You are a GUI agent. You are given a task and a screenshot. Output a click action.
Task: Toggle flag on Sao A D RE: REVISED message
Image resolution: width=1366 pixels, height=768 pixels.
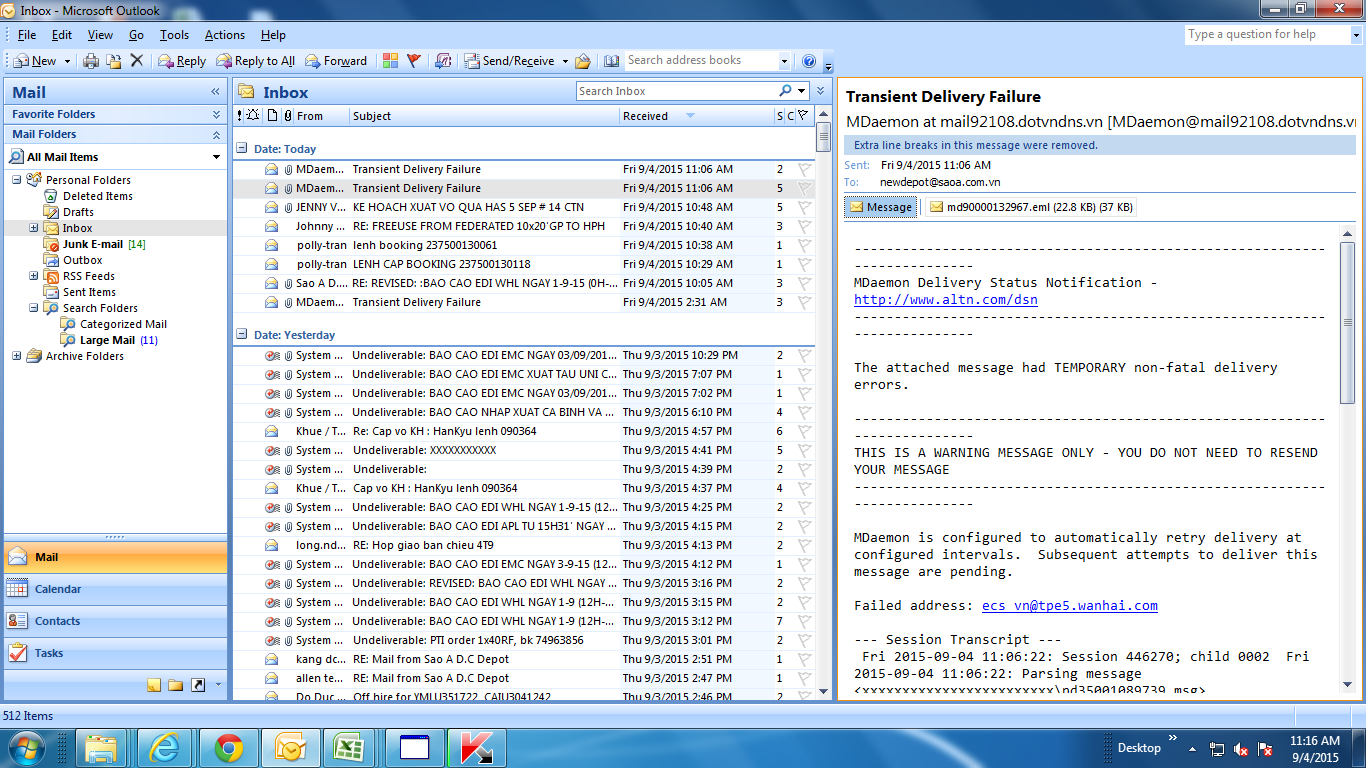803,283
